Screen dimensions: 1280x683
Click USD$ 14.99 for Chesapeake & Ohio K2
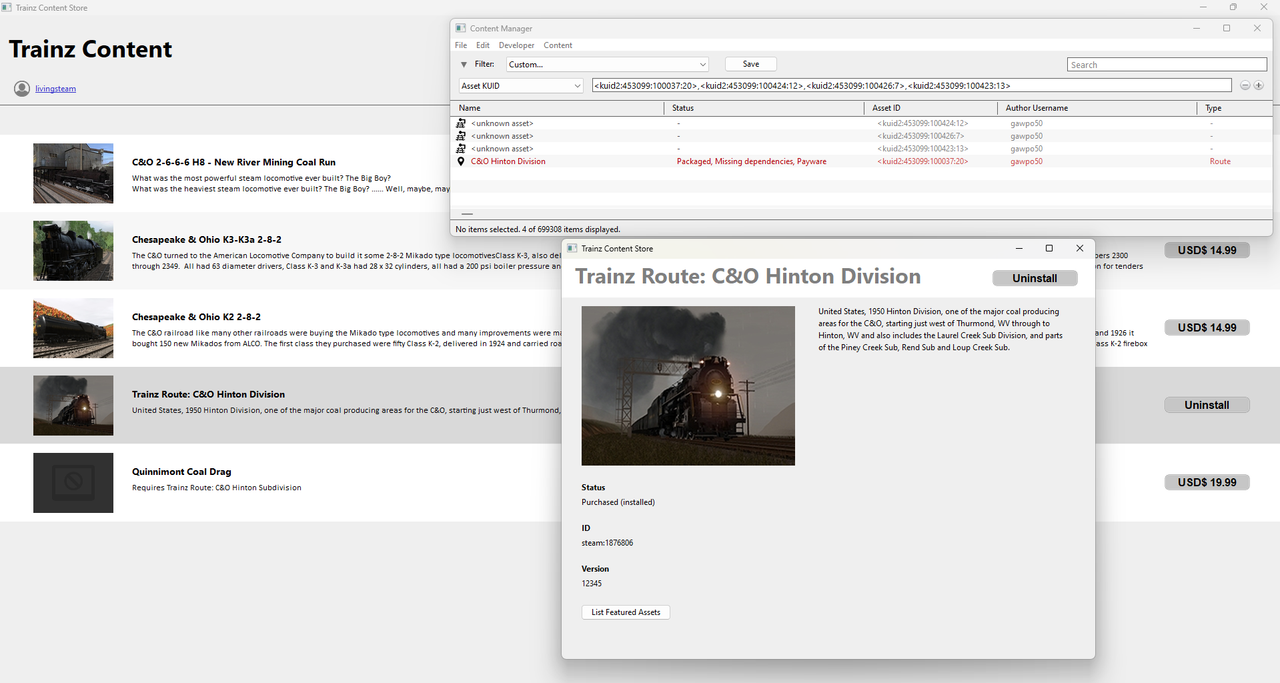point(1207,328)
